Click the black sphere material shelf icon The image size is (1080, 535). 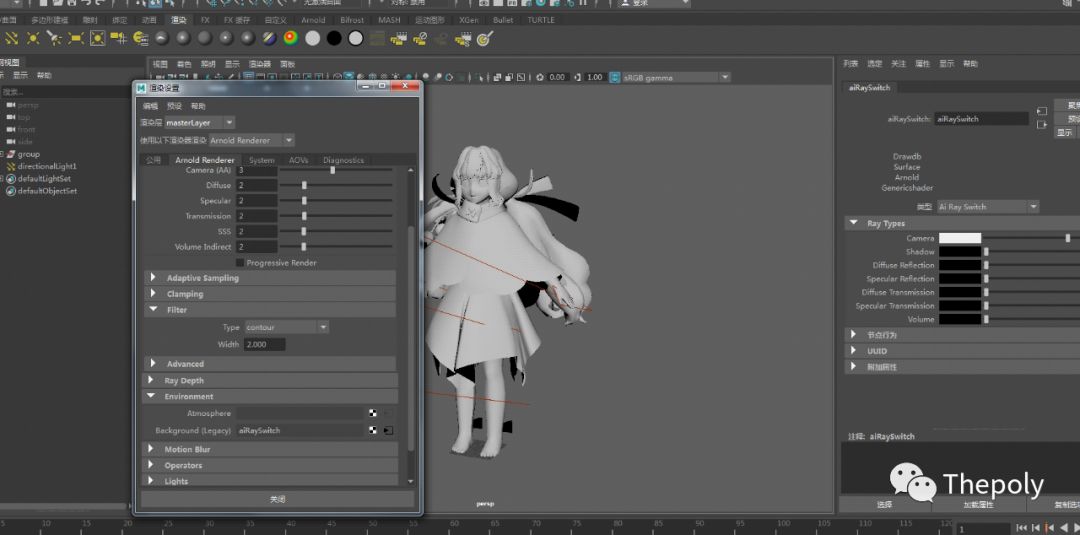click(x=334, y=38)
